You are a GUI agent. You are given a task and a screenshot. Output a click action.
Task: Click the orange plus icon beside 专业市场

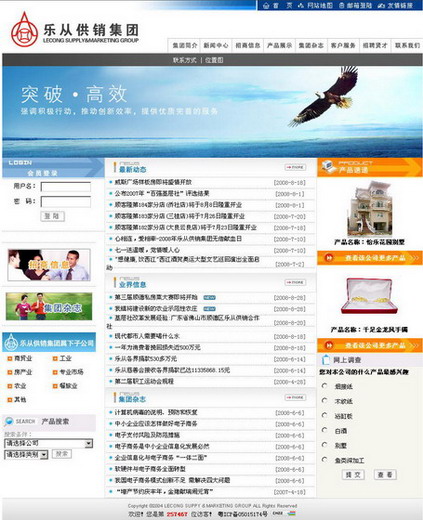coord(55,372)
